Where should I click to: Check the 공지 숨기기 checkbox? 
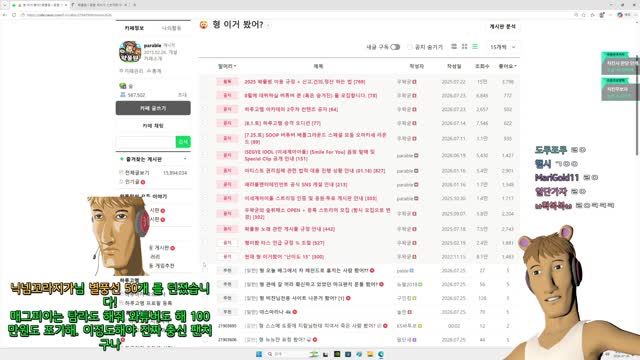[x=410, y=47]
